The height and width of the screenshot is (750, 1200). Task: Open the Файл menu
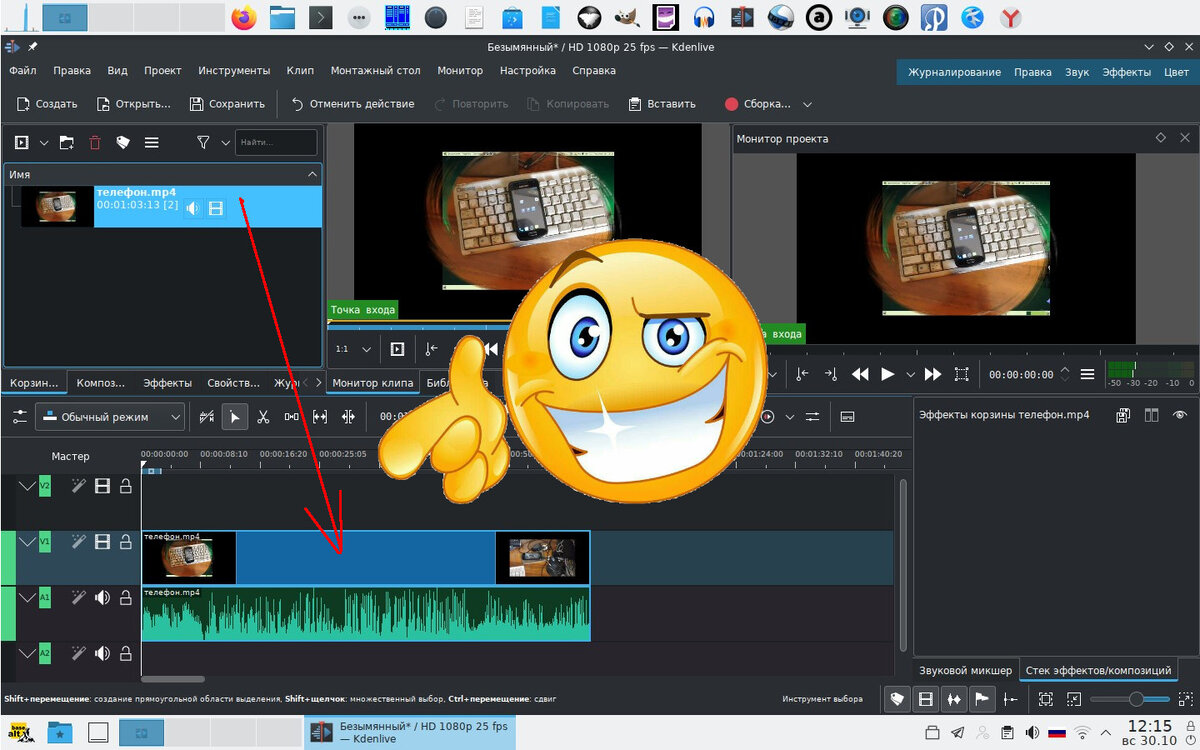tap(23, 71)
